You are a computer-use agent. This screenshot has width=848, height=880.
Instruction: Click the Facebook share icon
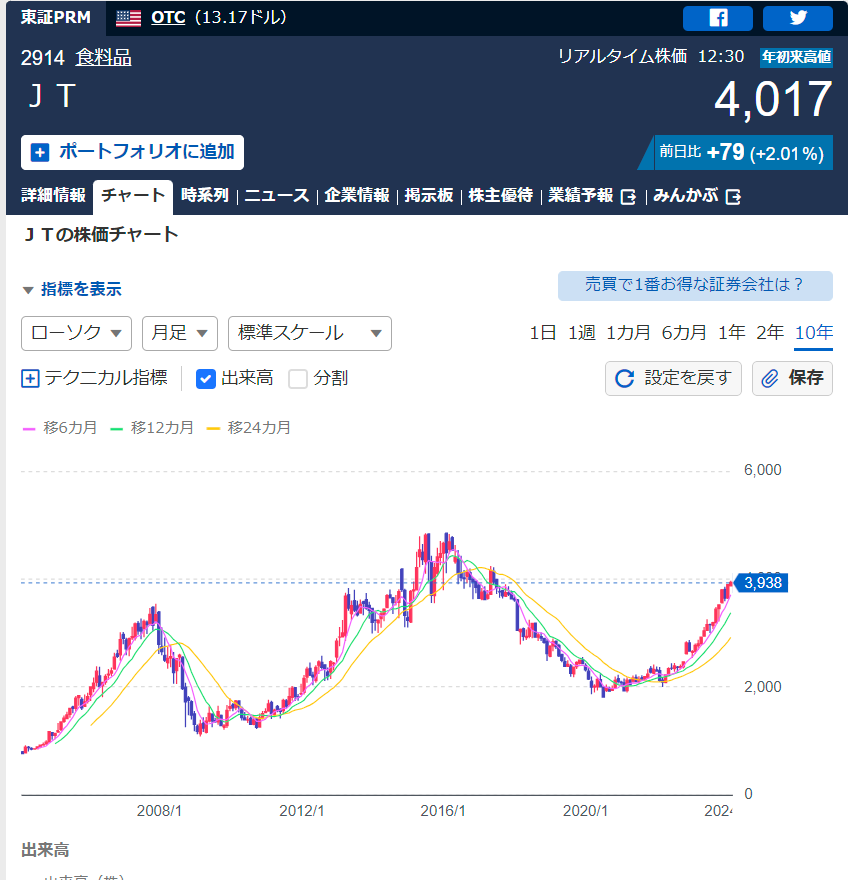[717, 18]
